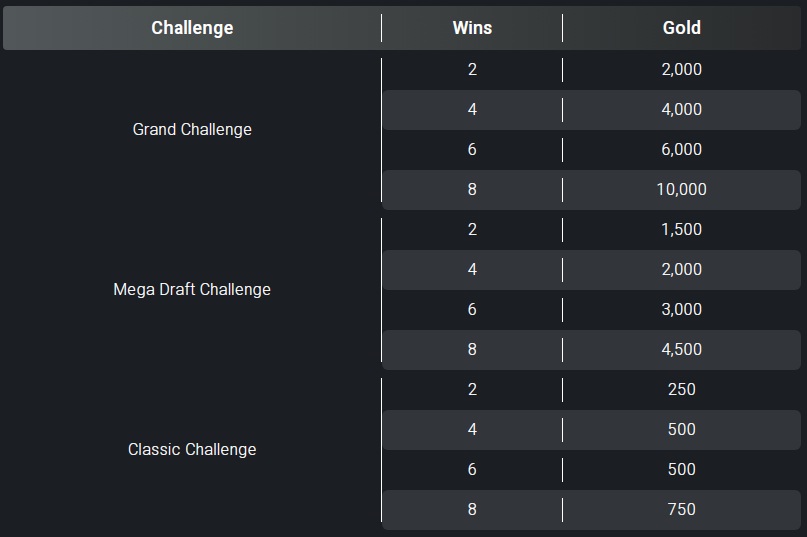Click Grand Challenge's 2,000 gold cell
Viewport: 807px width, 537px height.
click(681, 70)
